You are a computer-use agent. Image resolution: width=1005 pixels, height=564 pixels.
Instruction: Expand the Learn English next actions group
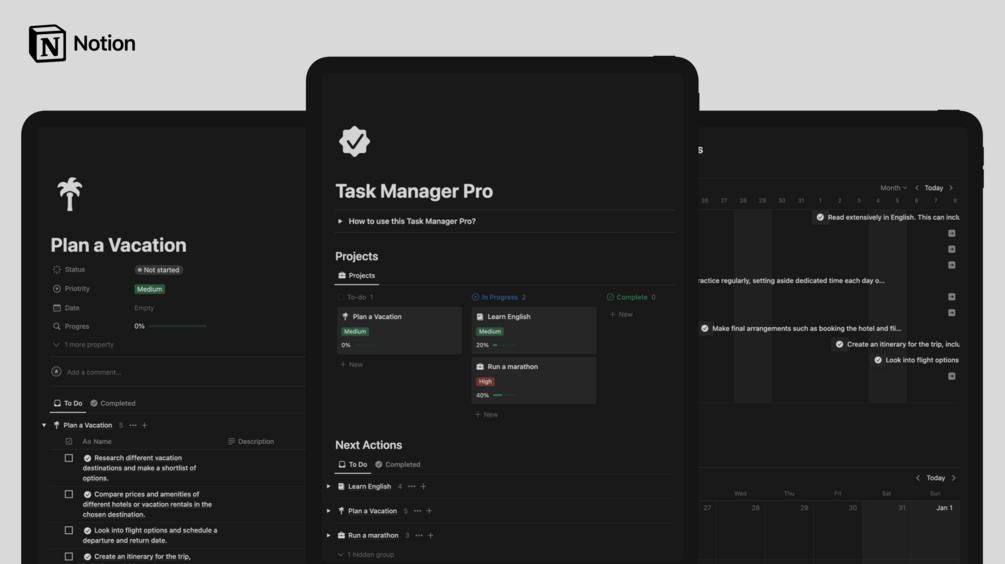328,486
